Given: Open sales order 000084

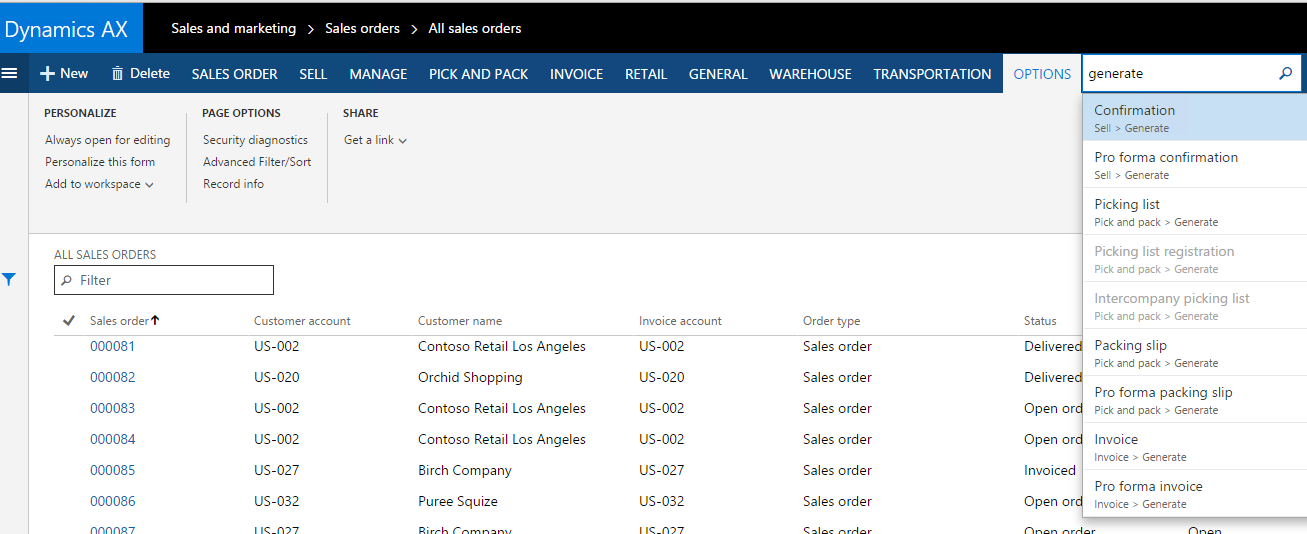Looking at the screenshot, I should pyautogui.click(x=112, y=439).
